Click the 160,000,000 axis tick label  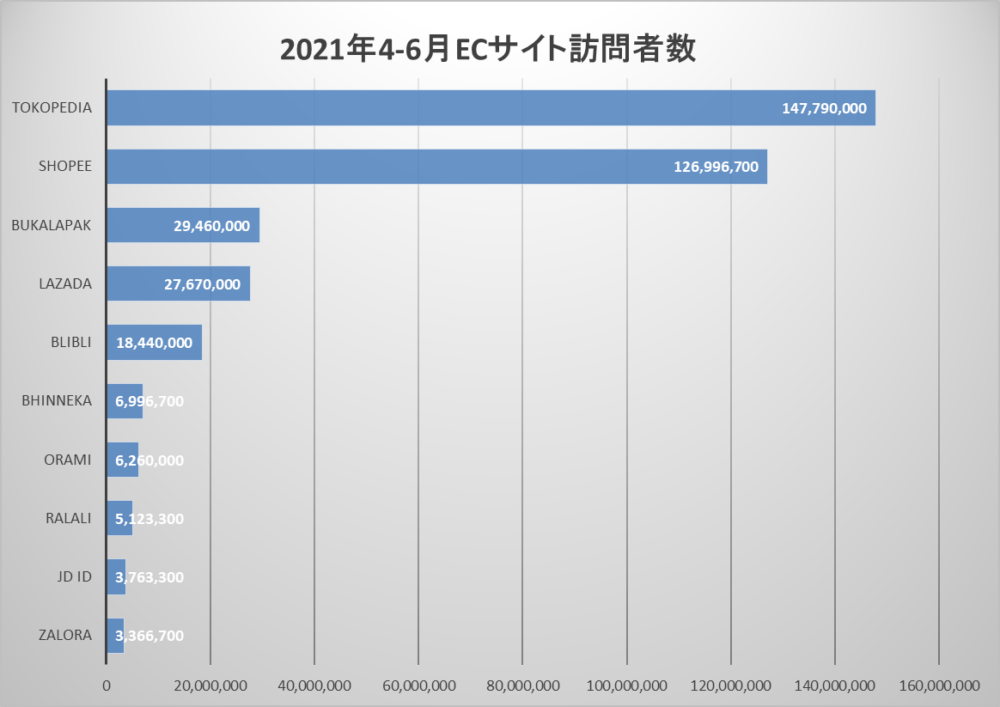[939, 686]
